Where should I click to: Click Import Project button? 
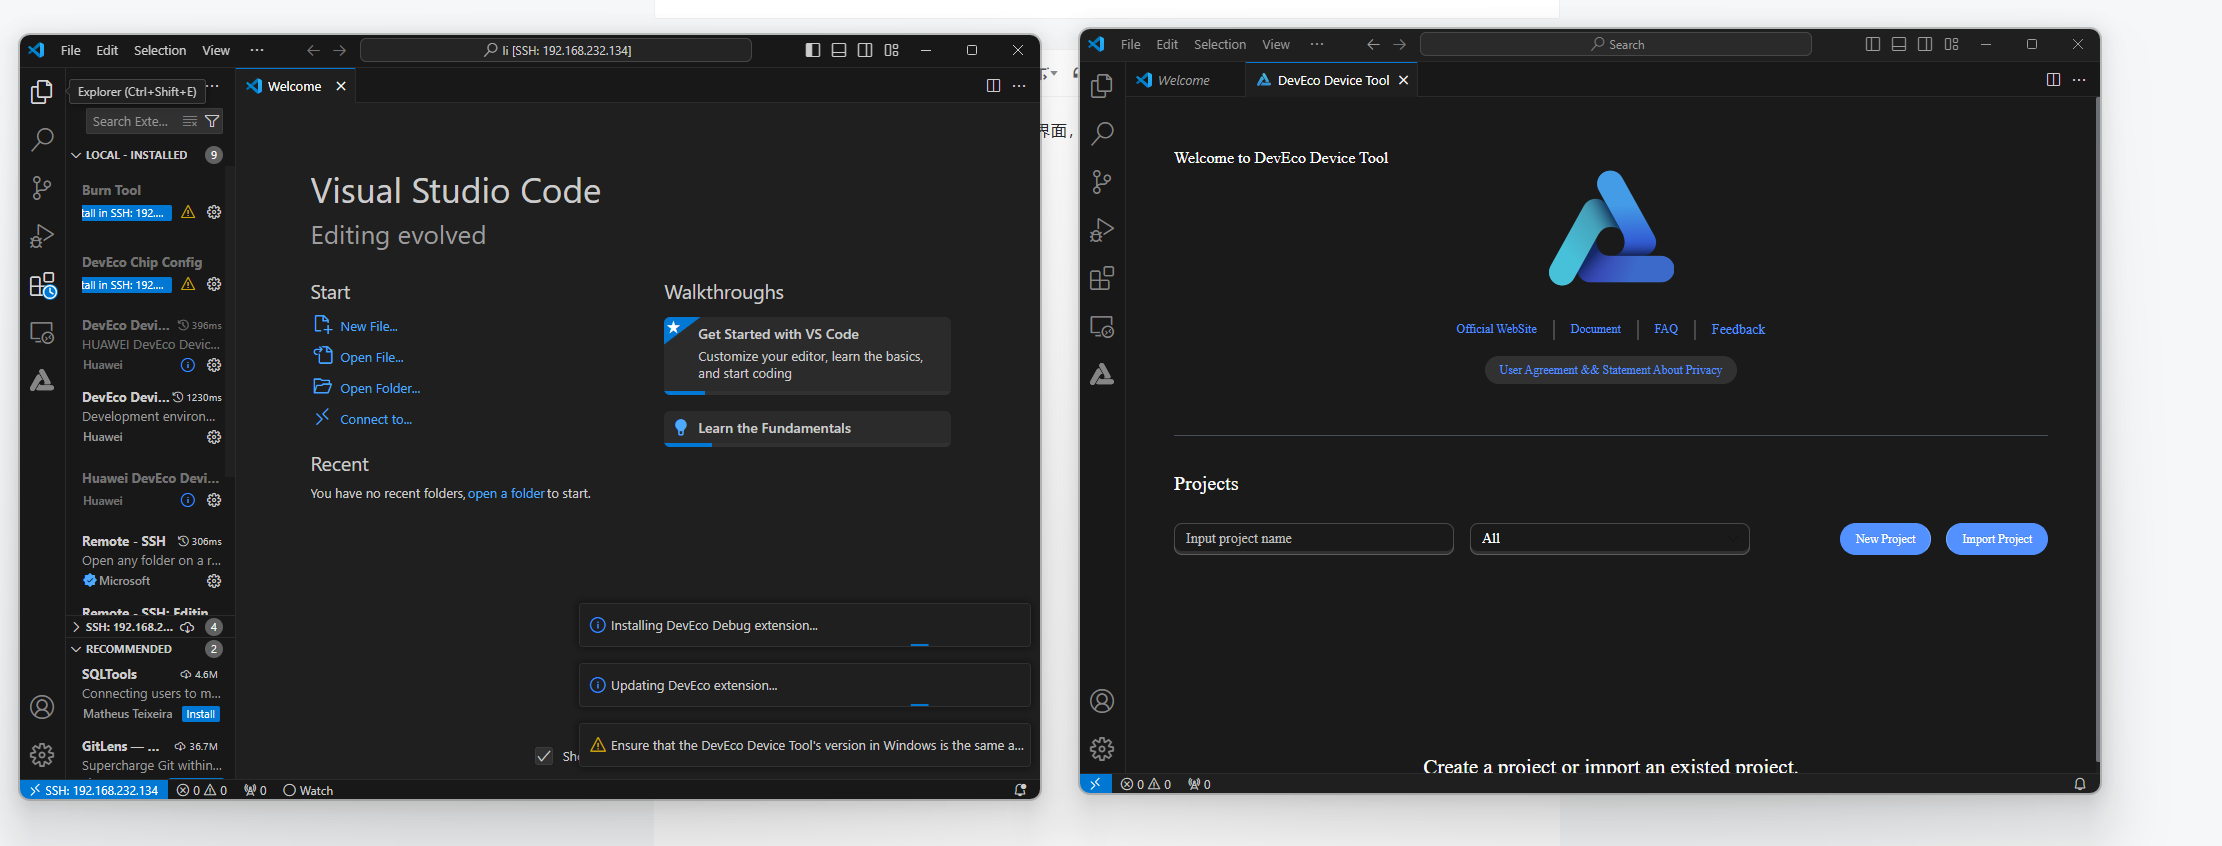[1996, 539]
